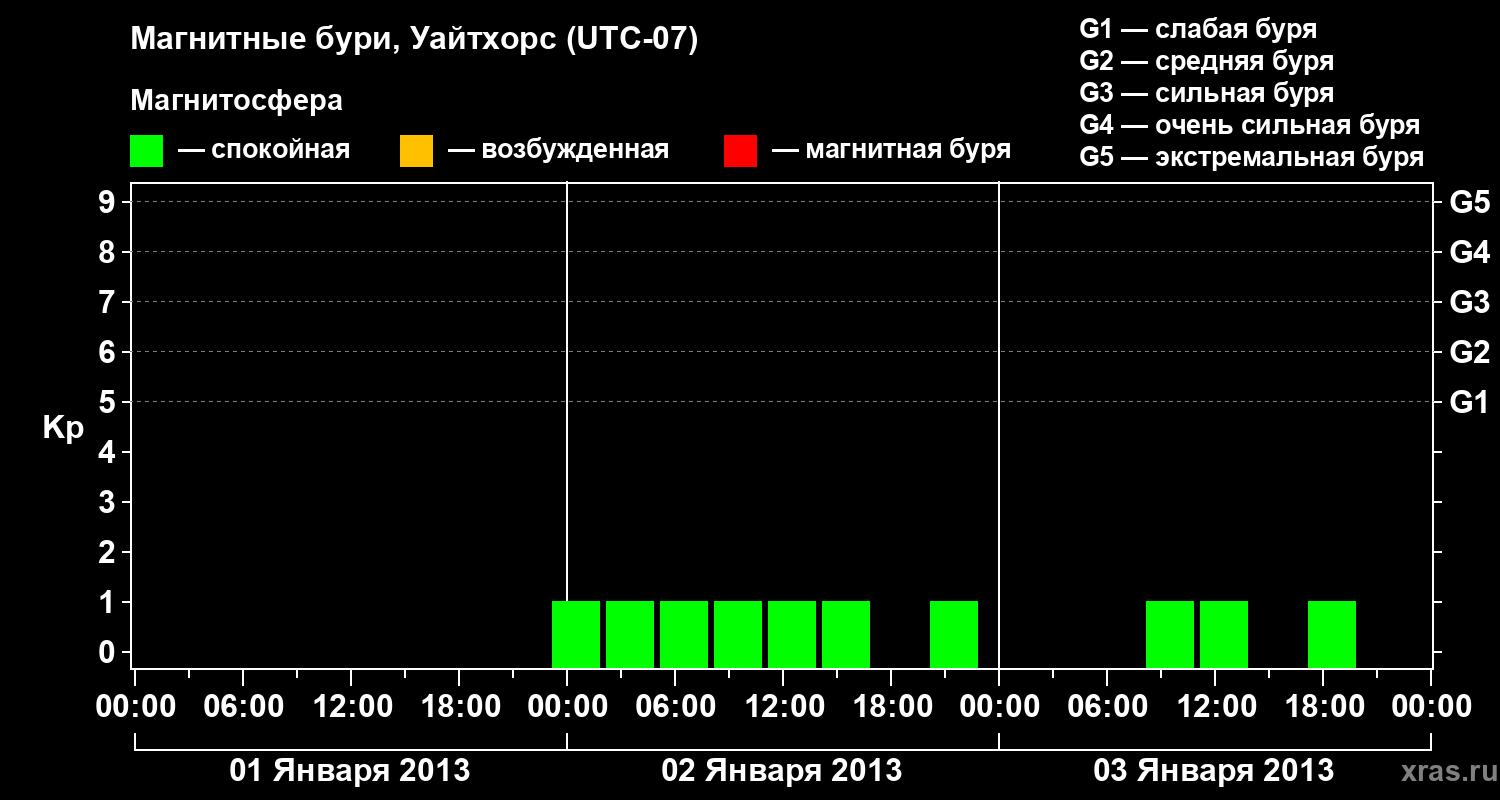Click the '06:00' time label under 02 January

point(675,707)
